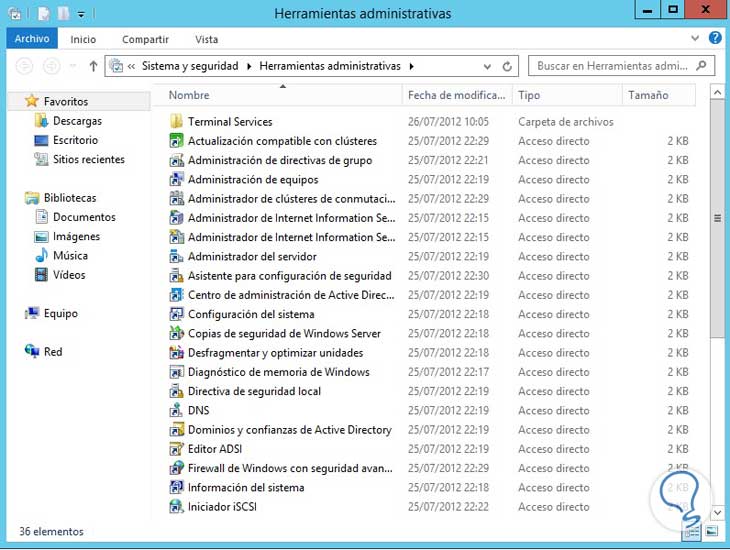
Task: Open Escritorio in the sidebar
Action: pyautogui.click(x=75, y=140)
